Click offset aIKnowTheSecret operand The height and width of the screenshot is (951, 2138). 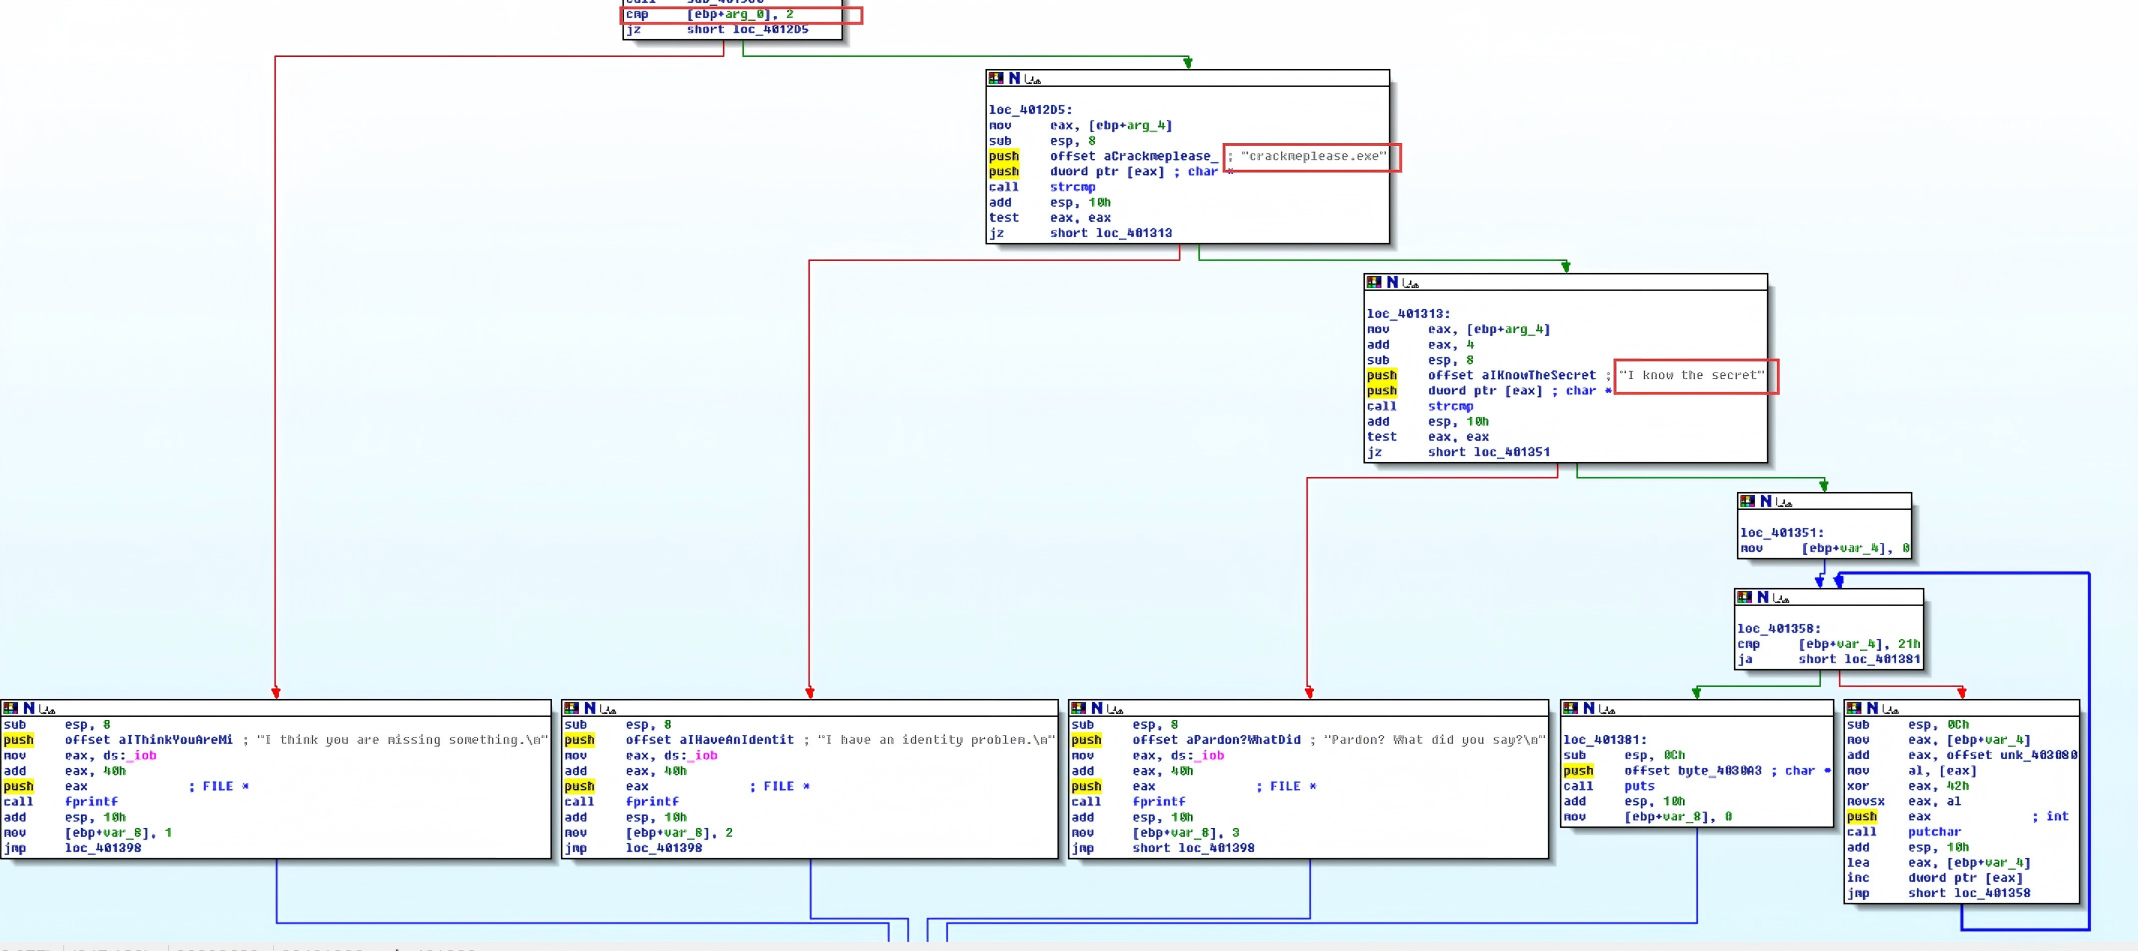tap(1512, 375)
